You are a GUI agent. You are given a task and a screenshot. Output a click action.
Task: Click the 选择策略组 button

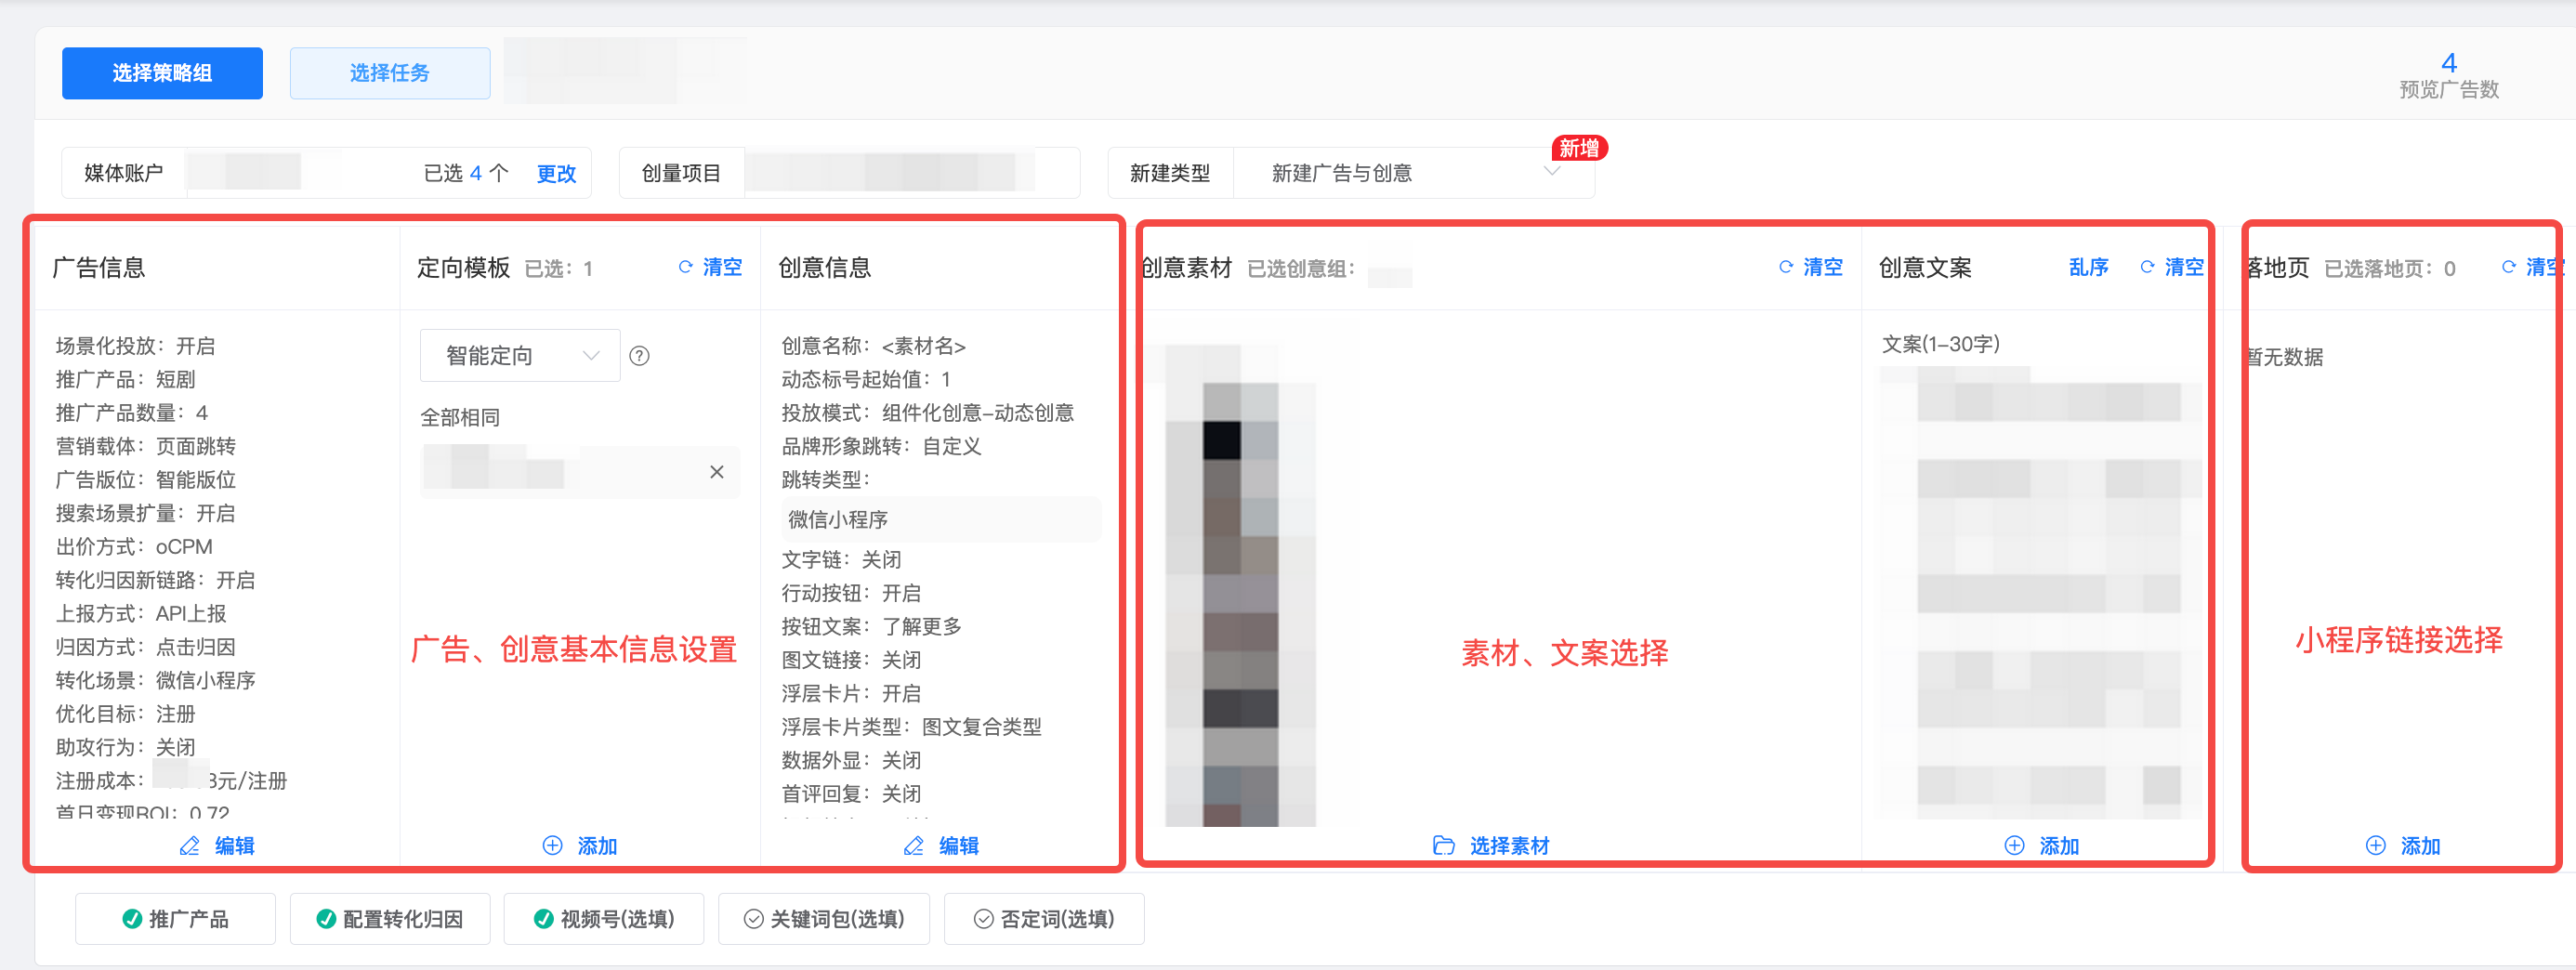(x=162, y=73)
